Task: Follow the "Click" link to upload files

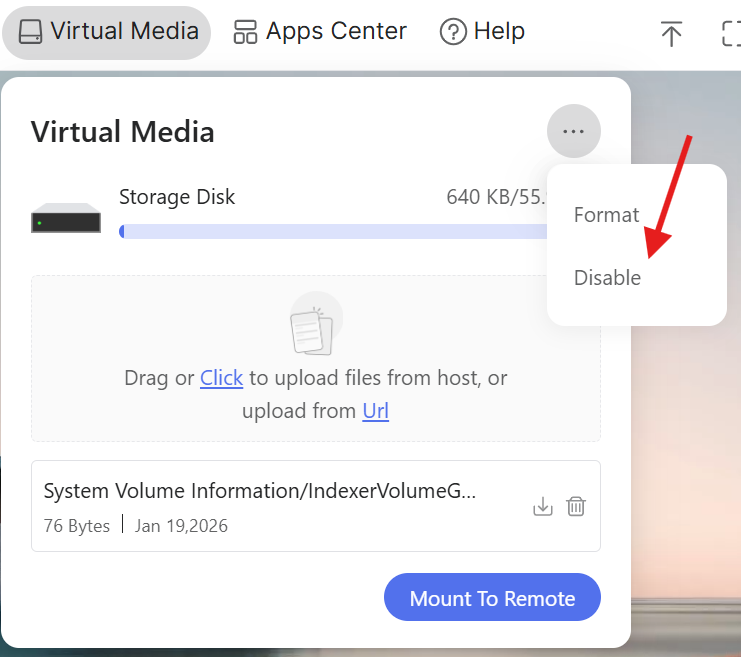Action: [x=221, y=378]
